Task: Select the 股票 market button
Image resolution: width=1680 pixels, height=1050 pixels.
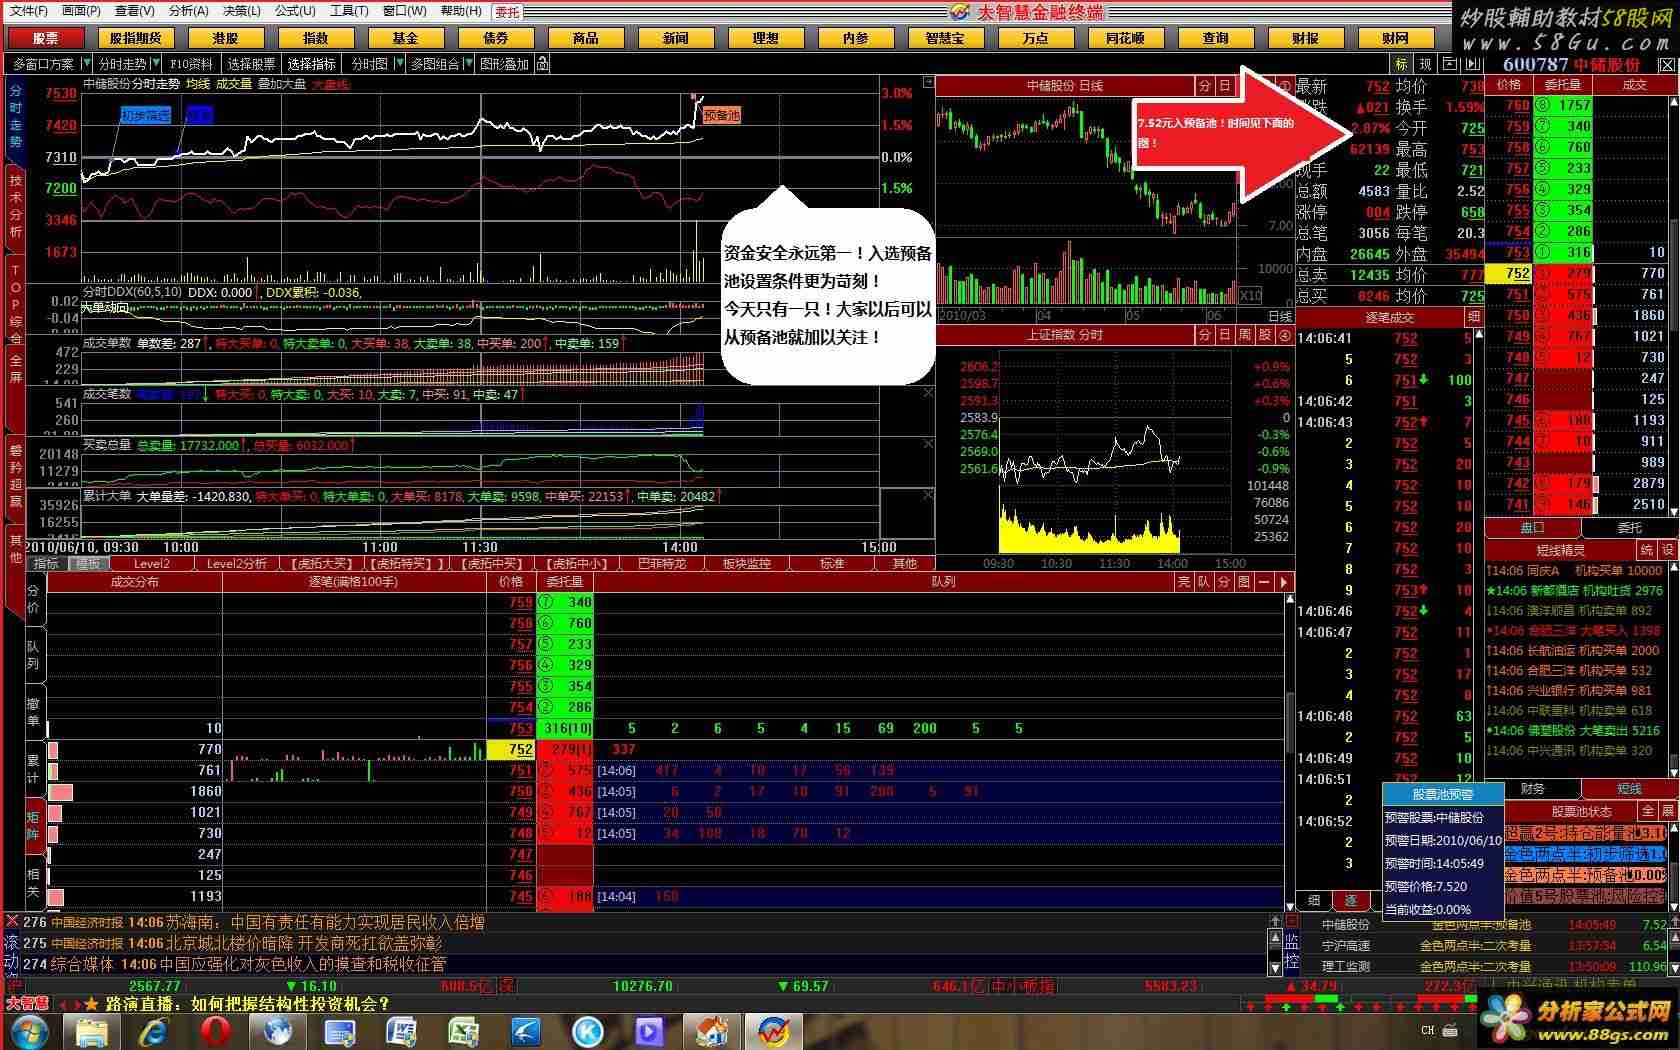Action: pos(46,38)
